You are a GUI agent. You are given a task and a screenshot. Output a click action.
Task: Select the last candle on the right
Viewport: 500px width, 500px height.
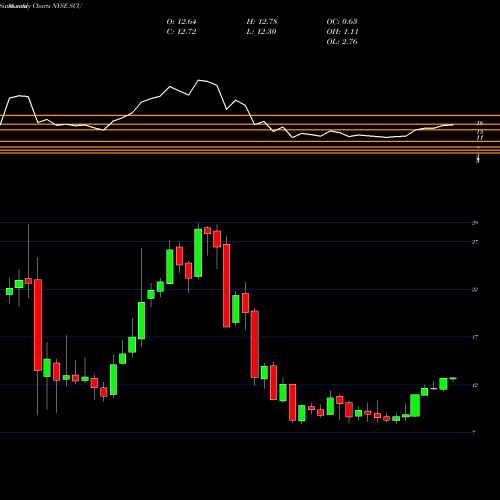tap(453, 378)
